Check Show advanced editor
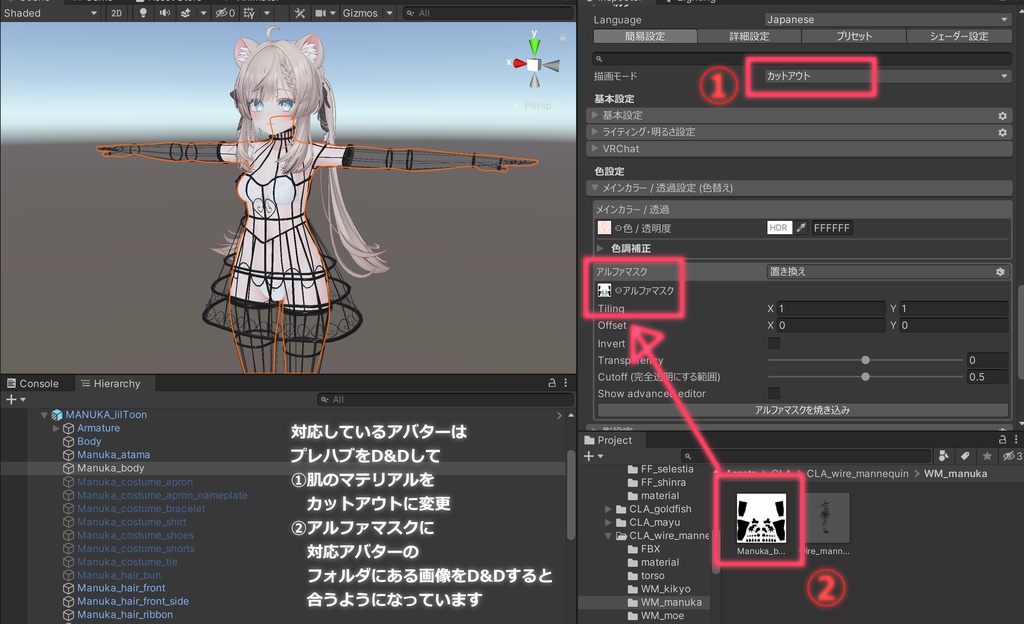 (774, 393)
